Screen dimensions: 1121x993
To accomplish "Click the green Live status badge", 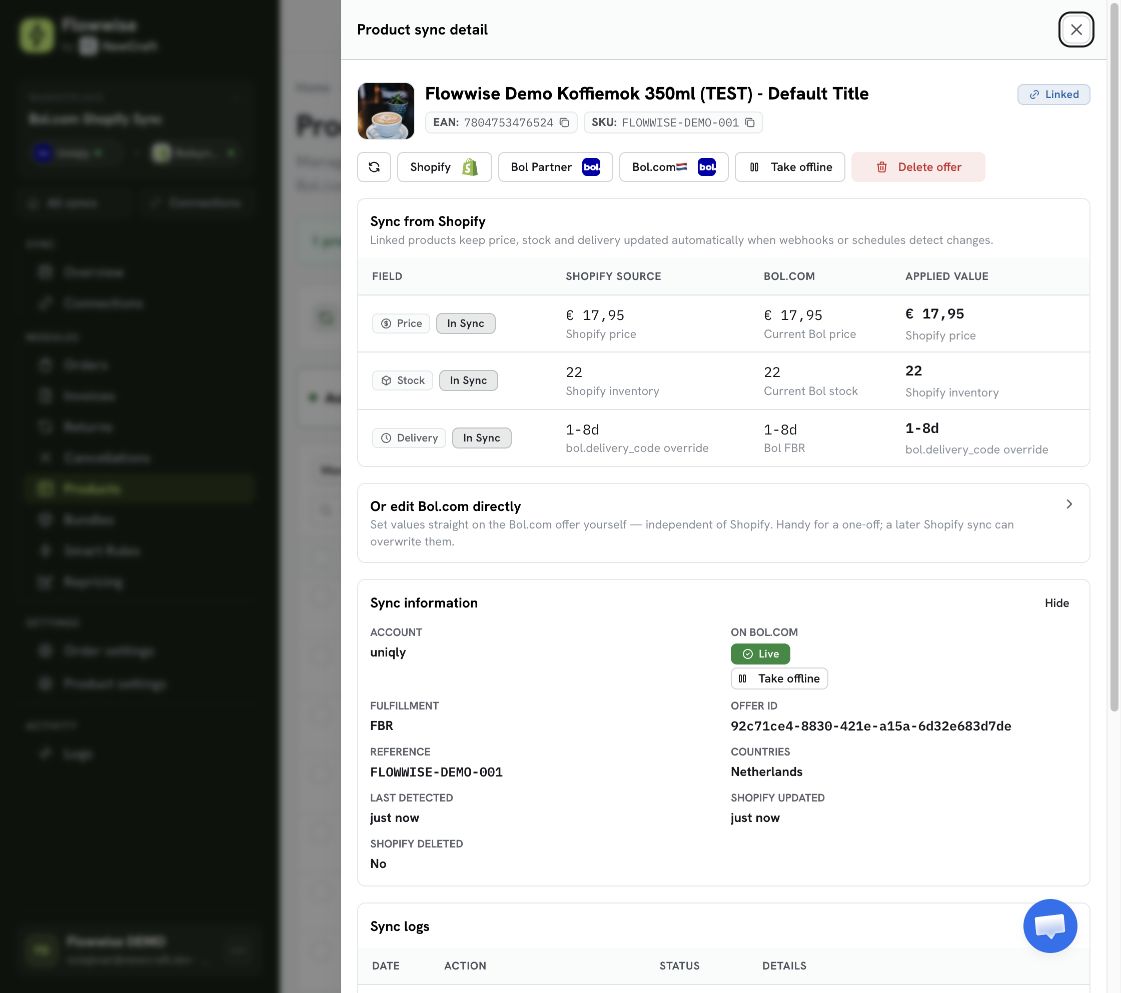I will (x=760, y=654).
